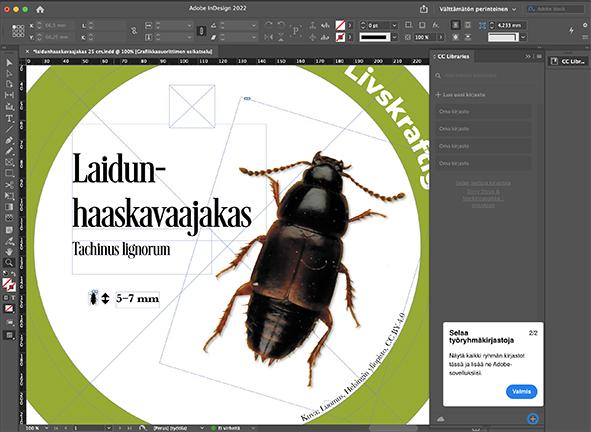Select the Eyedropper tool

9,241
